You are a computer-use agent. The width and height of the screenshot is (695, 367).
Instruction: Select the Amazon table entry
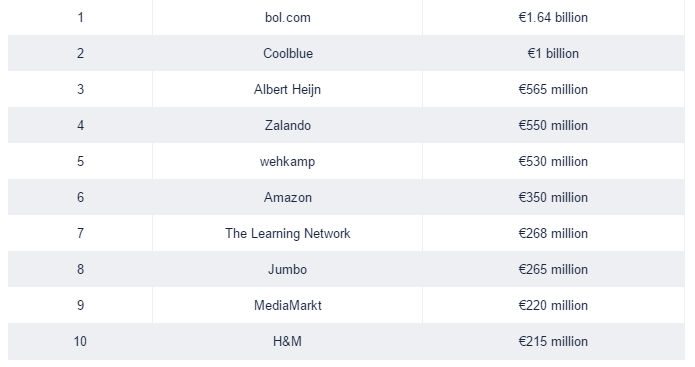pos(288,197)
